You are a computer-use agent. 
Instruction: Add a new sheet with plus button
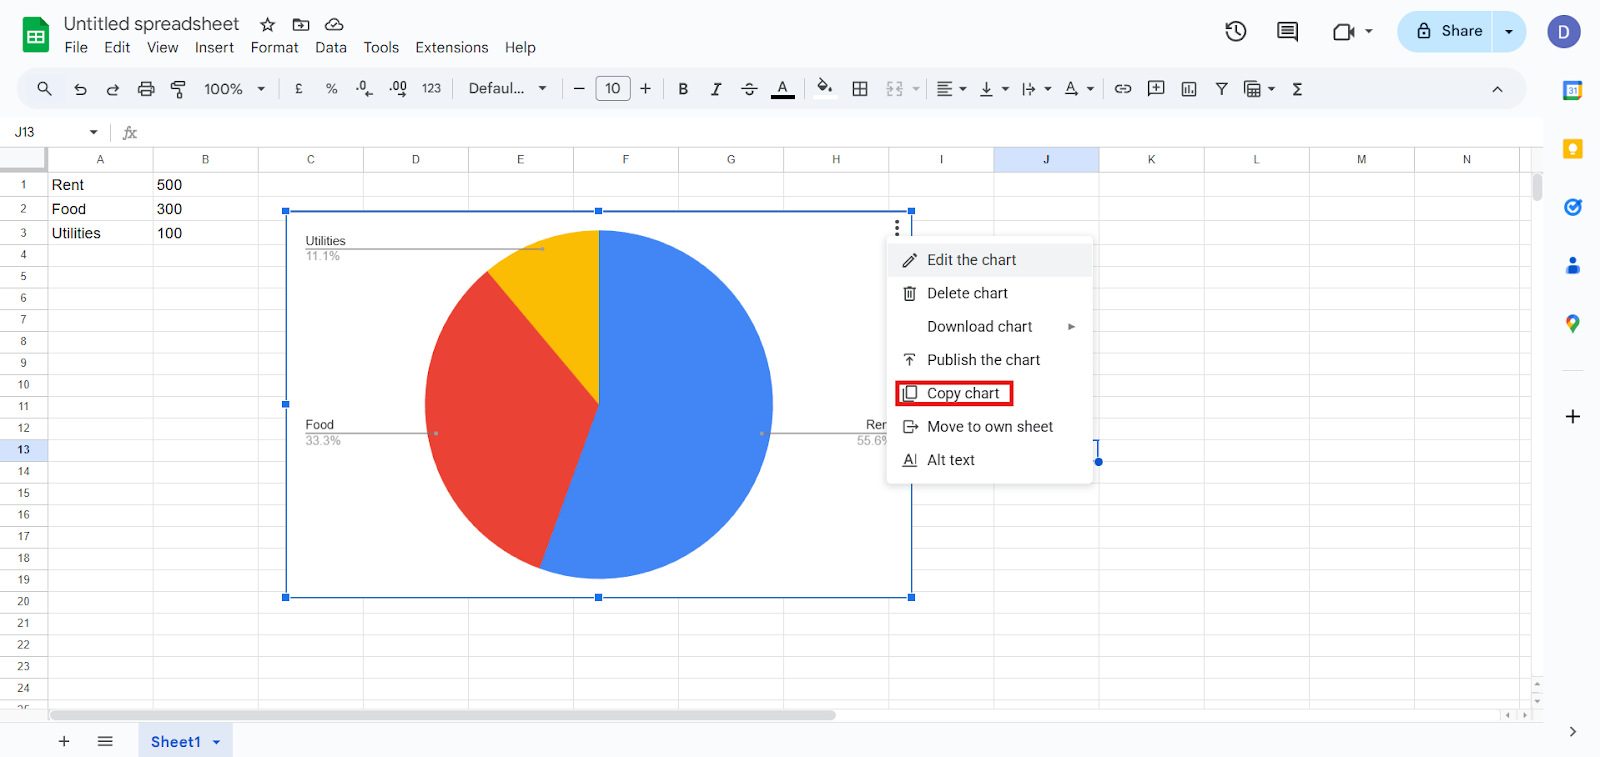pos(64,741)
